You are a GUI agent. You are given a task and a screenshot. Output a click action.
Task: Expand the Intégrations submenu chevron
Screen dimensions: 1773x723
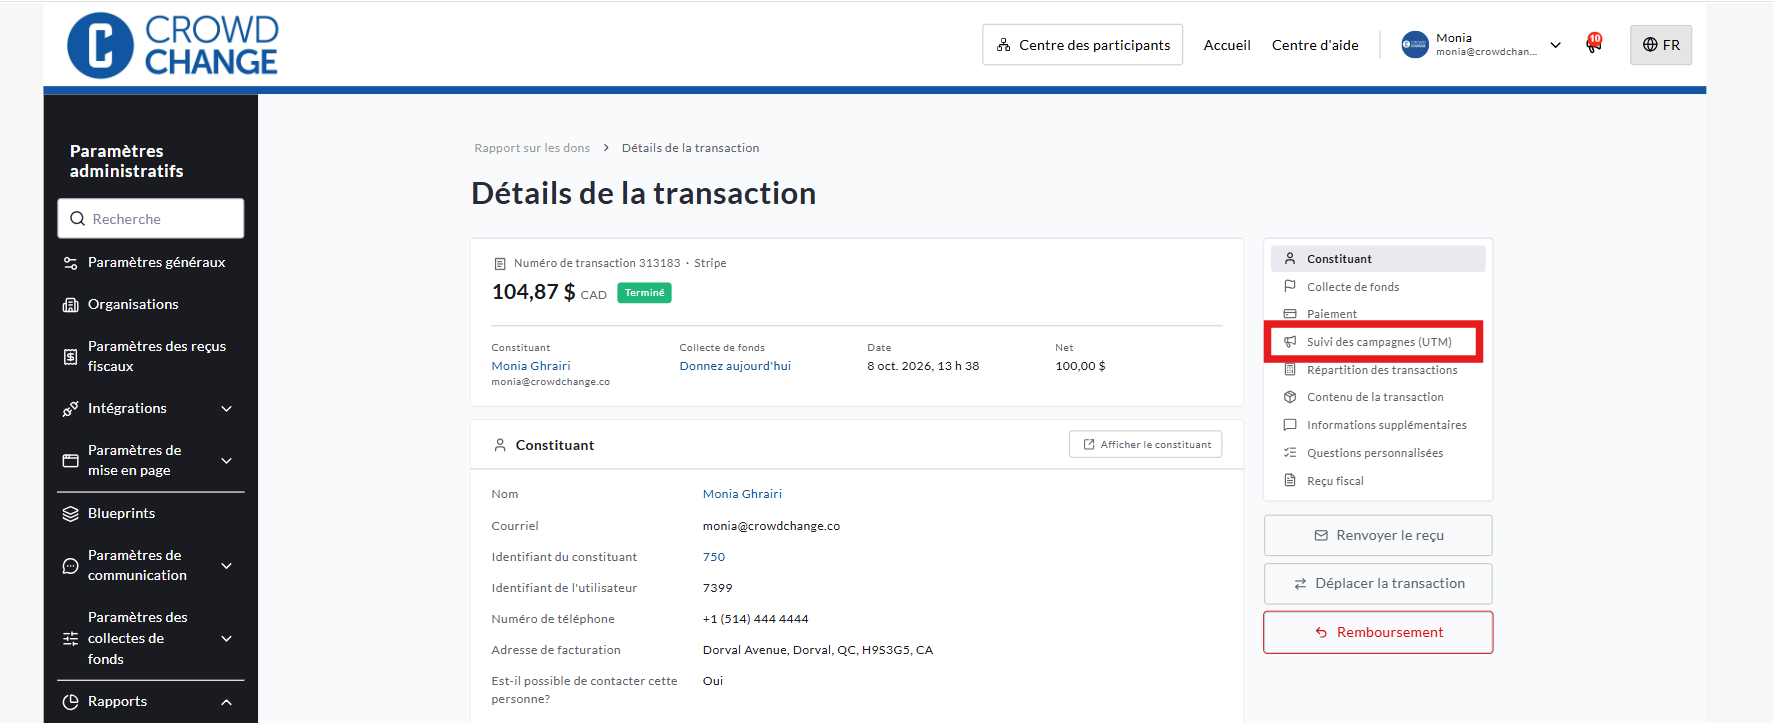227,409
